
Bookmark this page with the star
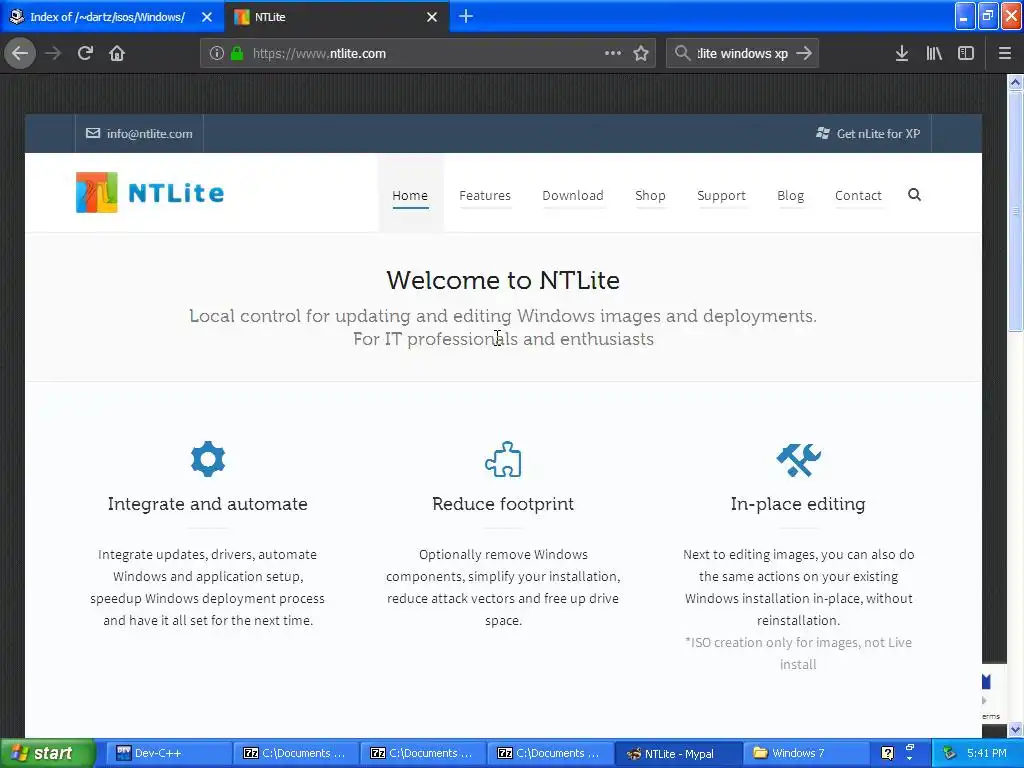click(x=641, y=54)
